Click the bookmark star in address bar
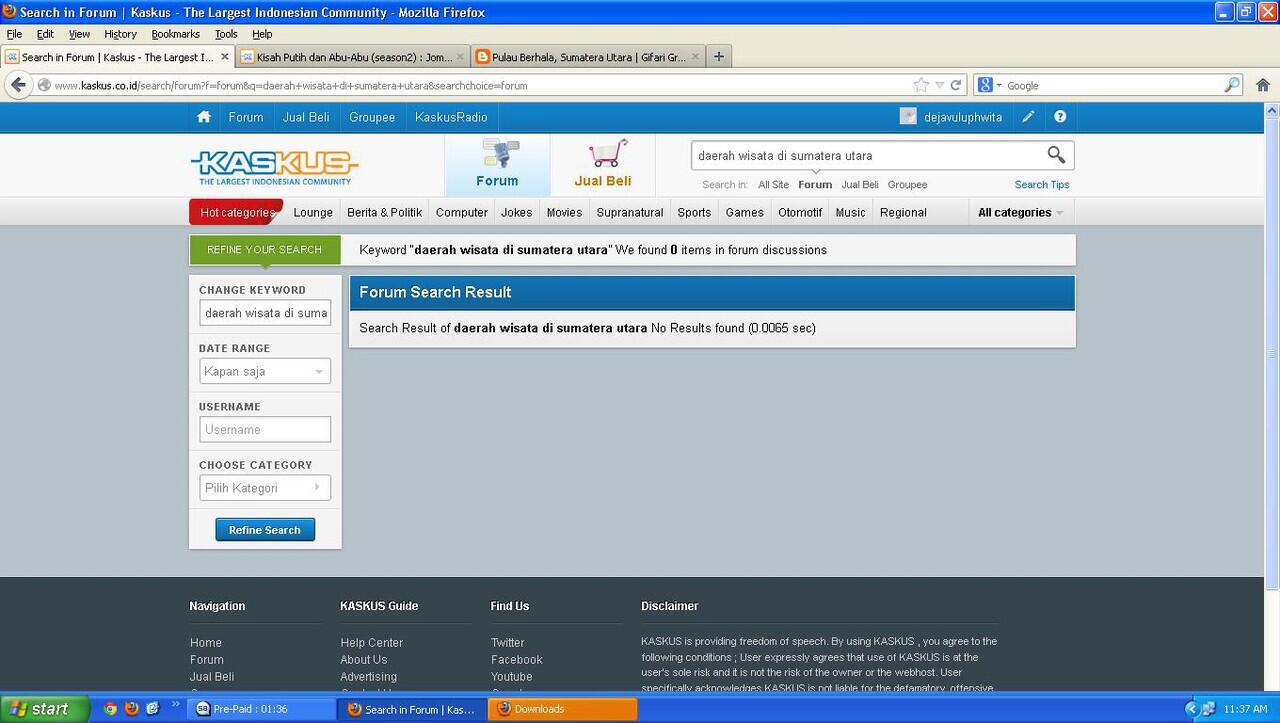Screen dimensions: 1280x723 [921, 85]
